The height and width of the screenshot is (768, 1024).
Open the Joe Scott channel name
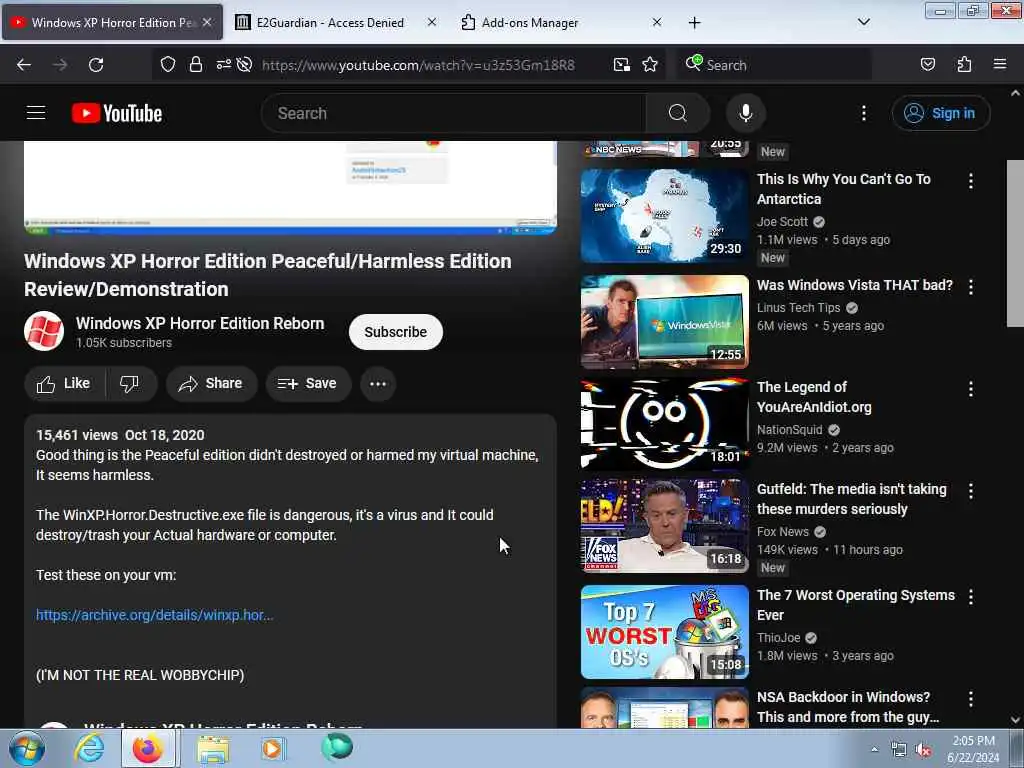click(782, 222)
